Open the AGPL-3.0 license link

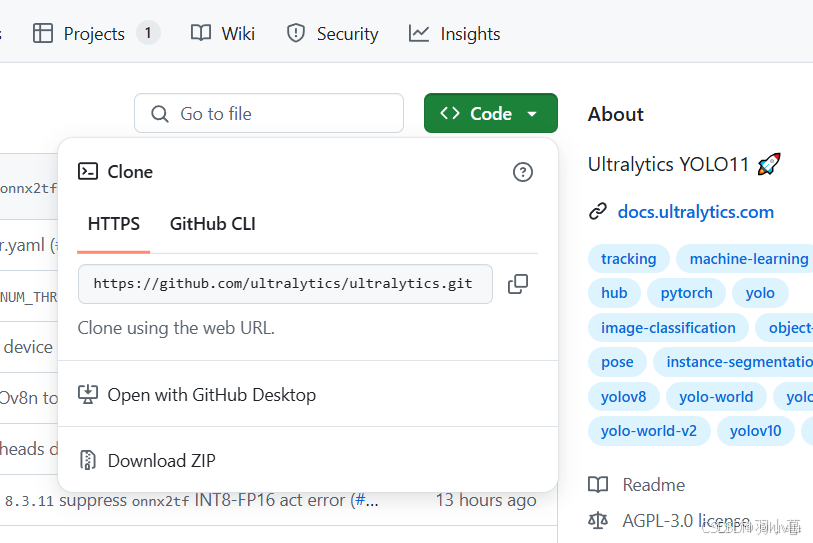point(686,520)
